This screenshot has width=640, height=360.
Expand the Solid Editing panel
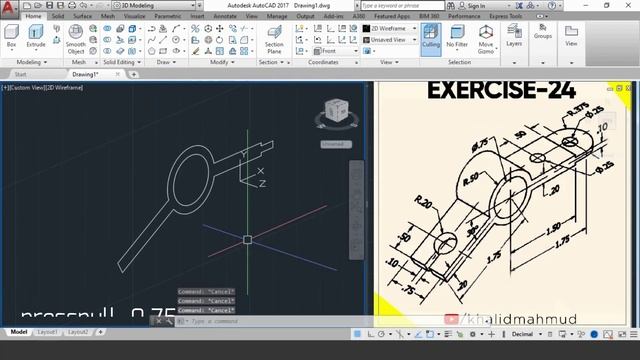[x=122, y=62]
